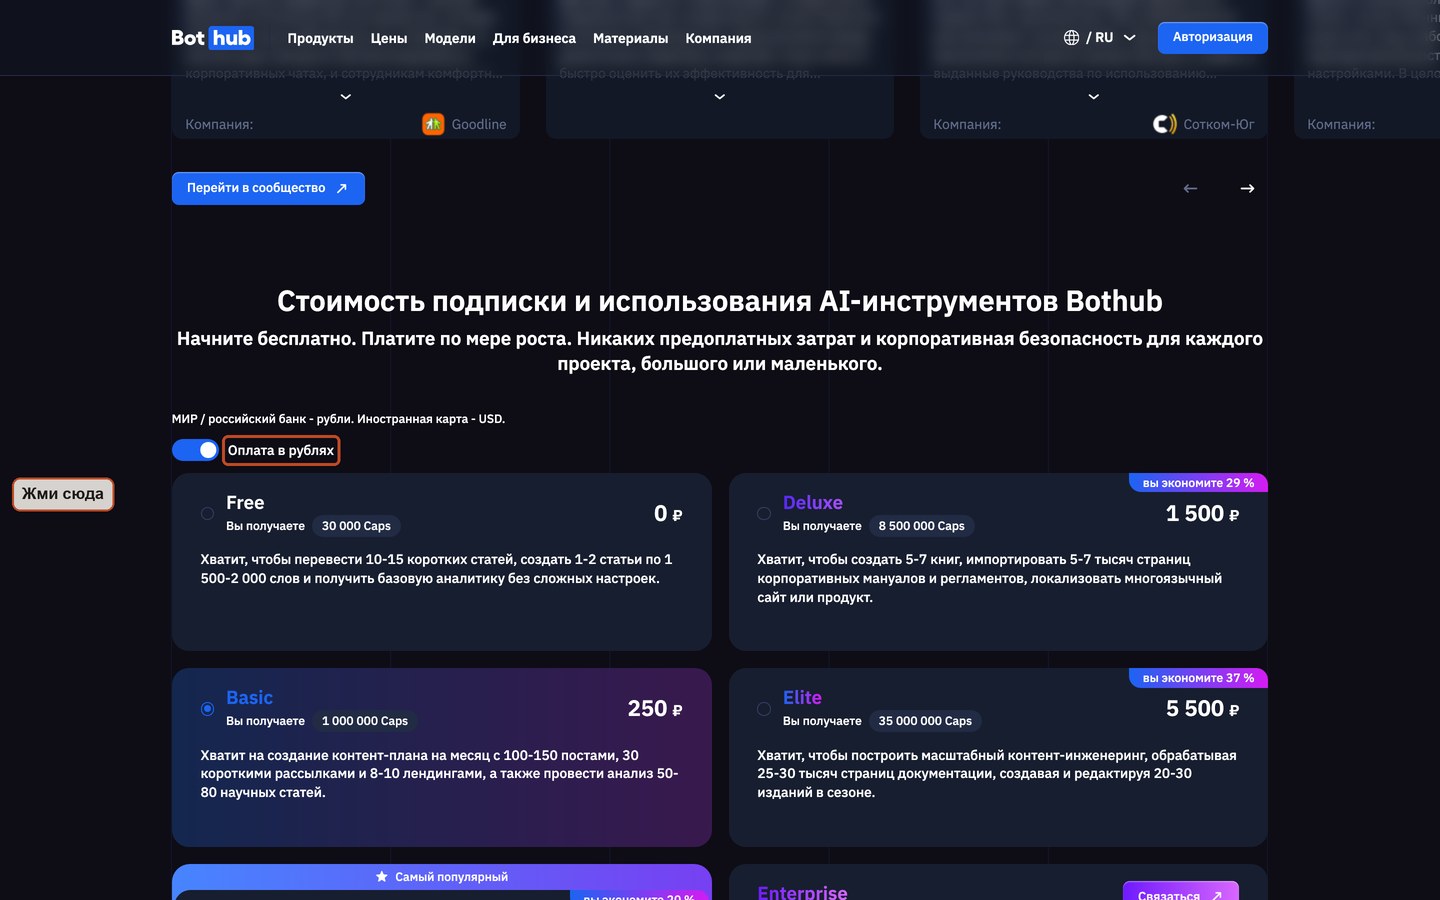
Task: Click the Сотком-Юг company logo
Action: point(1164,124)
